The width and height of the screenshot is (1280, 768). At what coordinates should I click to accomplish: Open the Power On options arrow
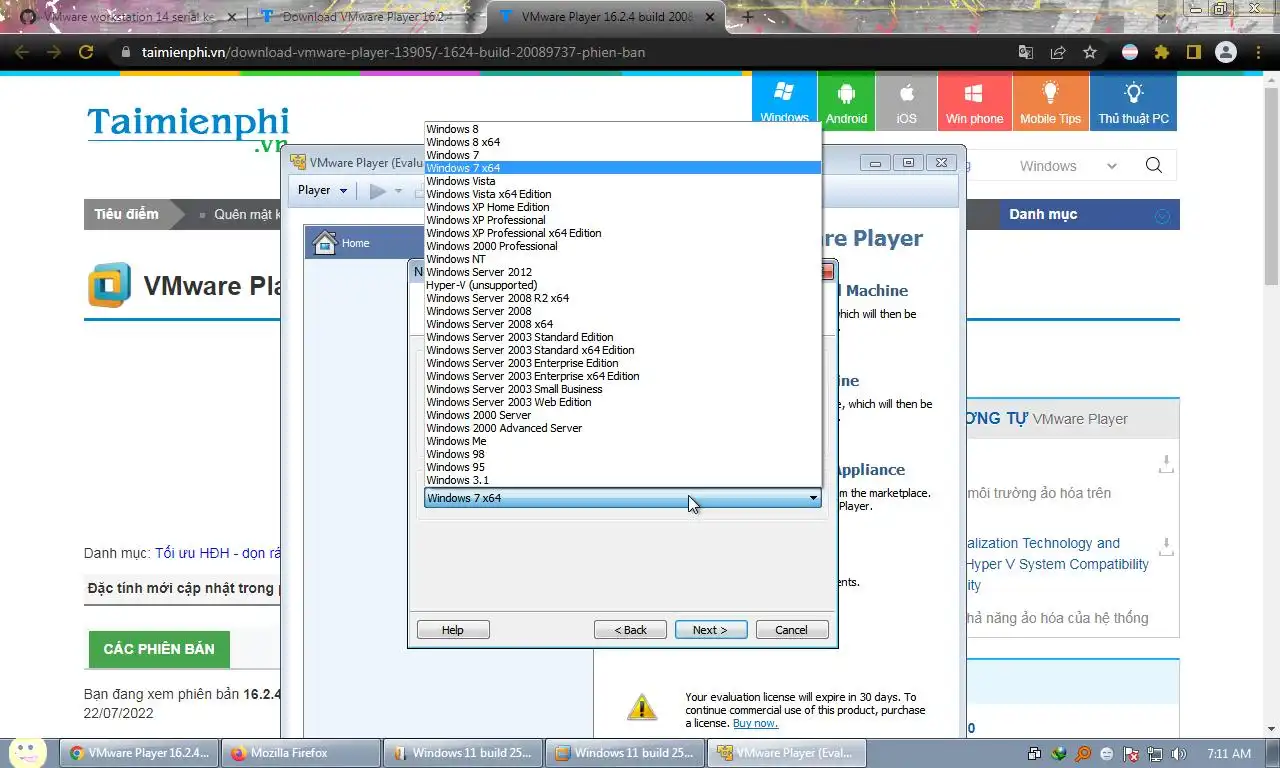(x=398, y=191)
